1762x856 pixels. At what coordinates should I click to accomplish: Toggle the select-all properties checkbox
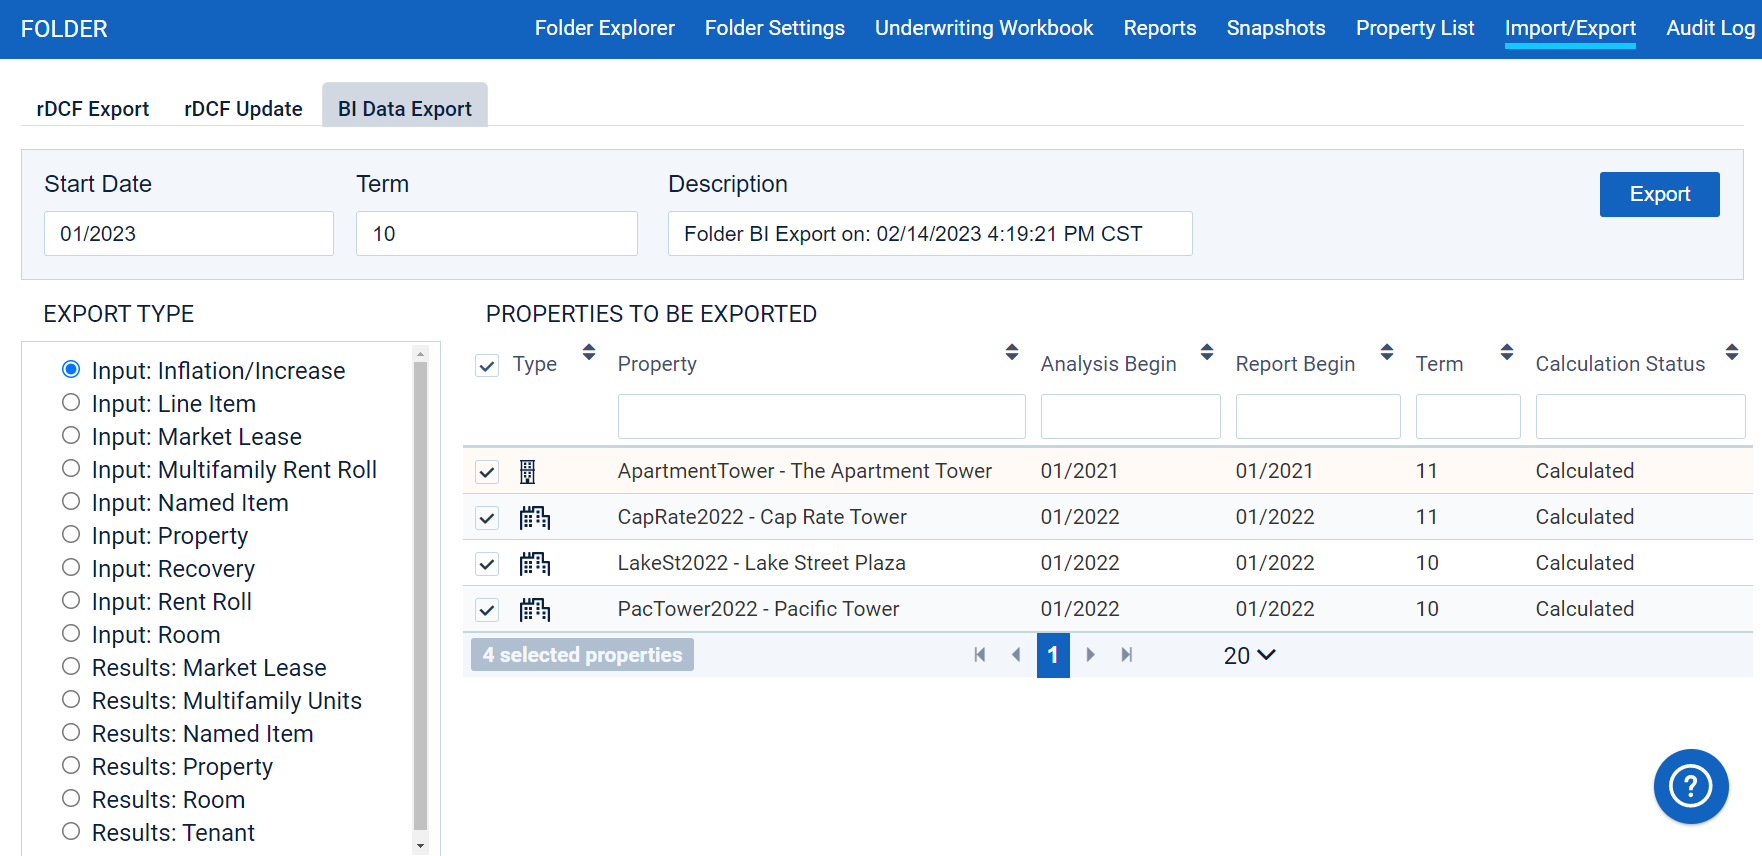tap(487, 365)
